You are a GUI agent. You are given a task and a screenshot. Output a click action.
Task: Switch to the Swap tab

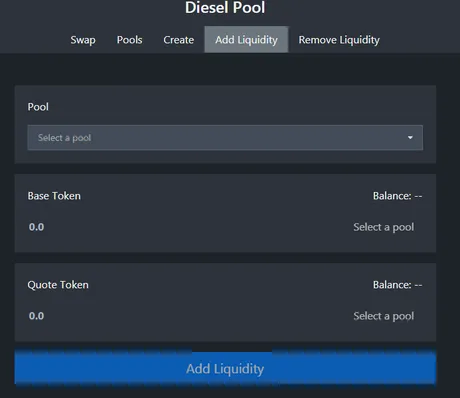[x=83, y=40]
